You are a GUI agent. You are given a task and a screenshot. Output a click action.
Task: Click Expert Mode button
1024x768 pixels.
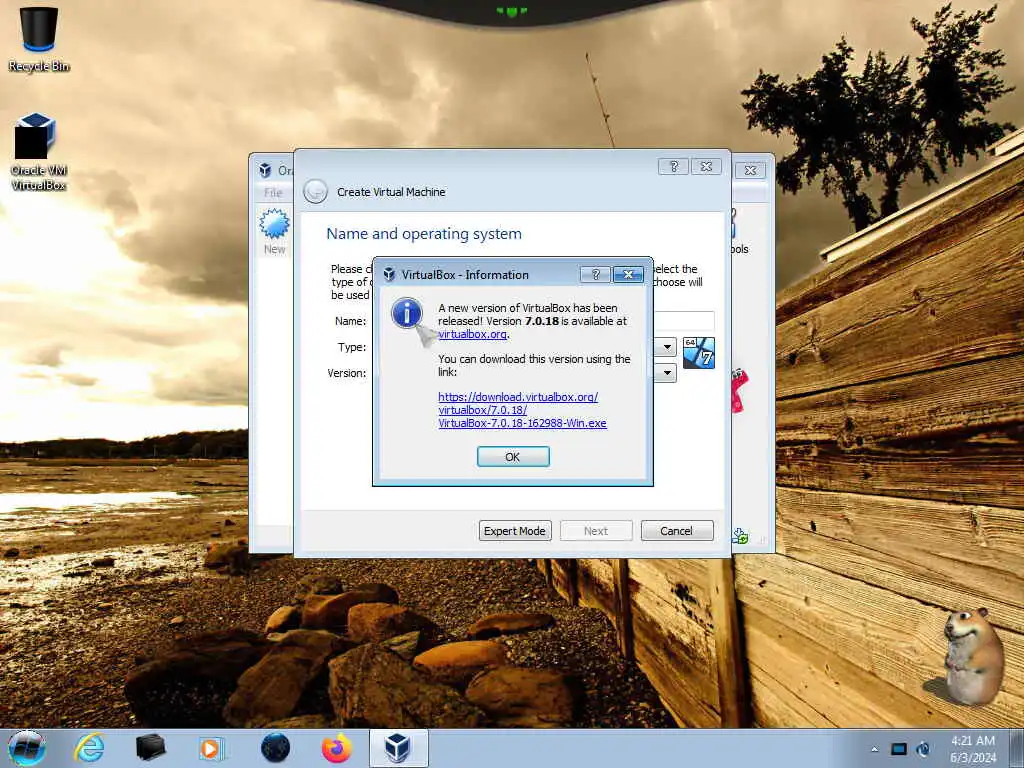click(515, 531)
